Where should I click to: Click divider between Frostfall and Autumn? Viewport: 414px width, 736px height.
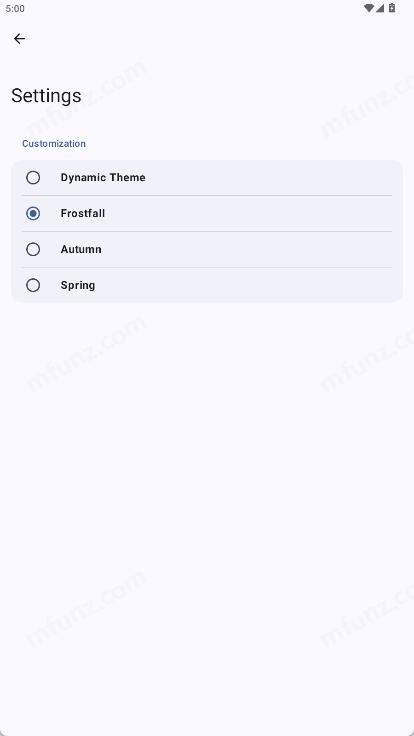[207, 231]
